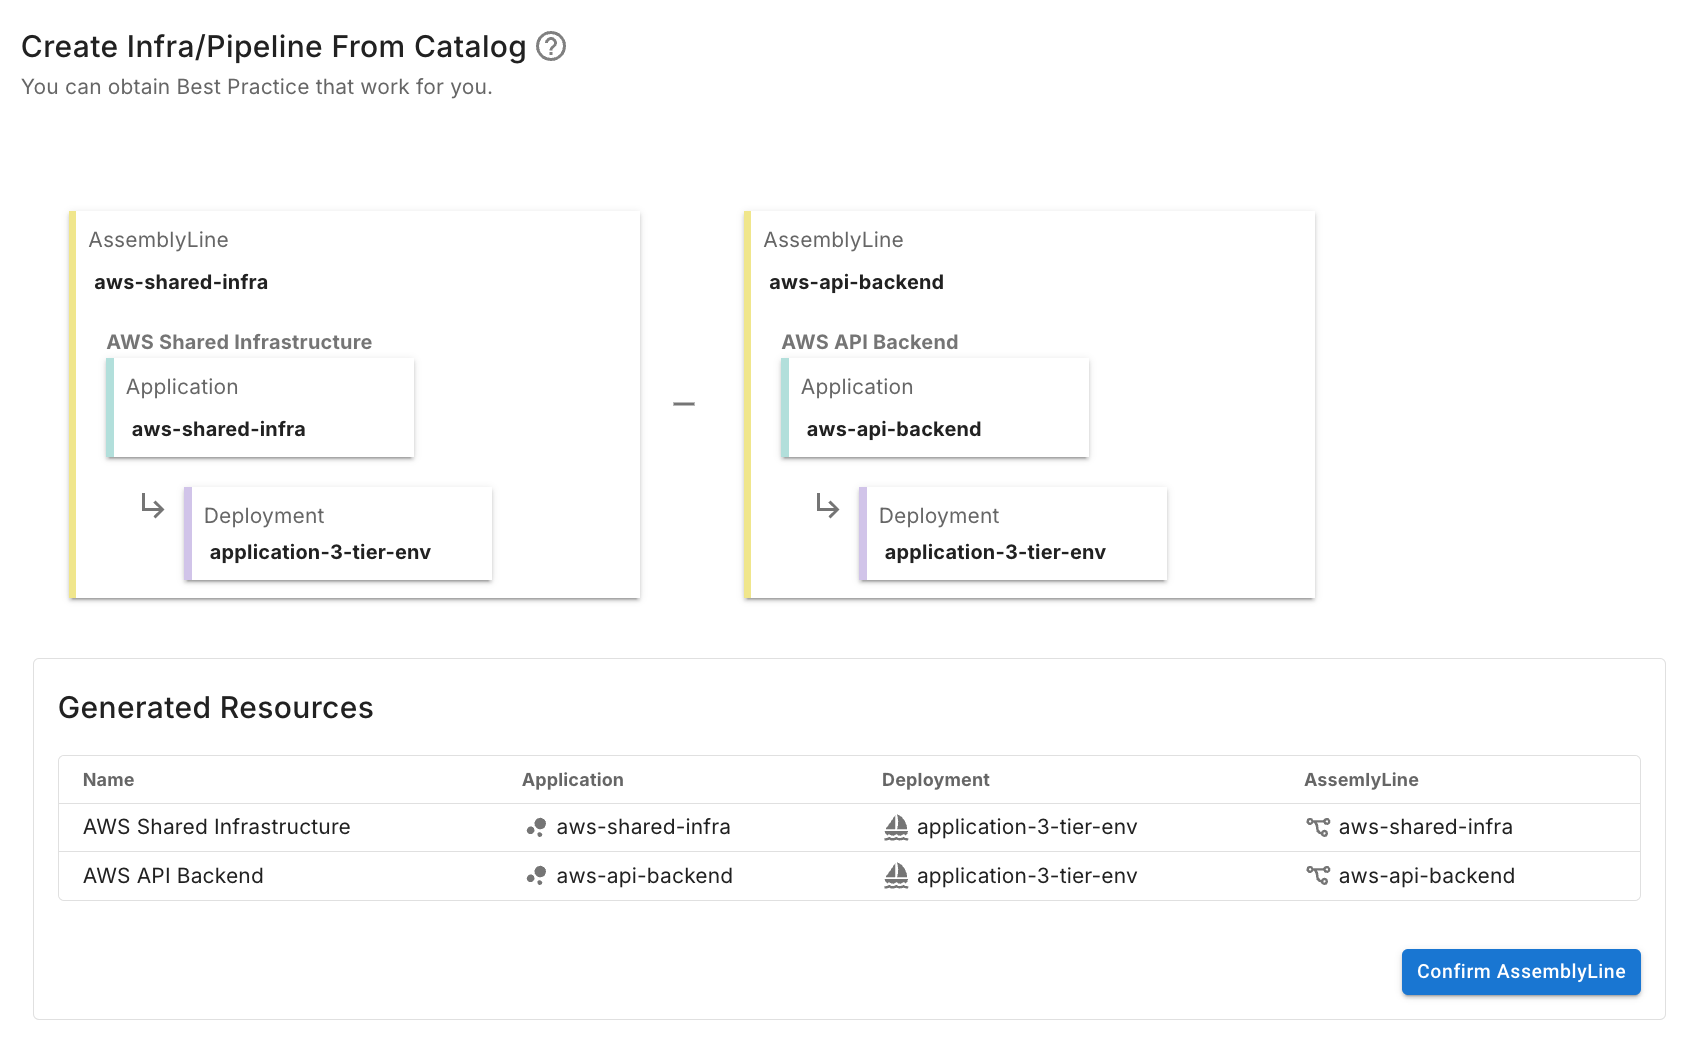Click the AWS API Backend table row name

coord(173,876)
